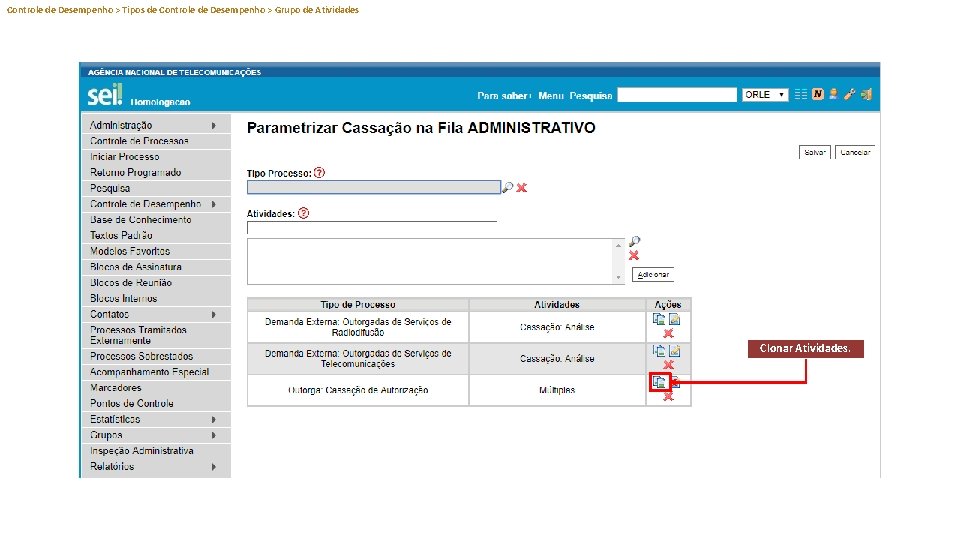Open Blocos de Reunião menu item
This screenshot has width=960, height=540.
pos(156,283)
